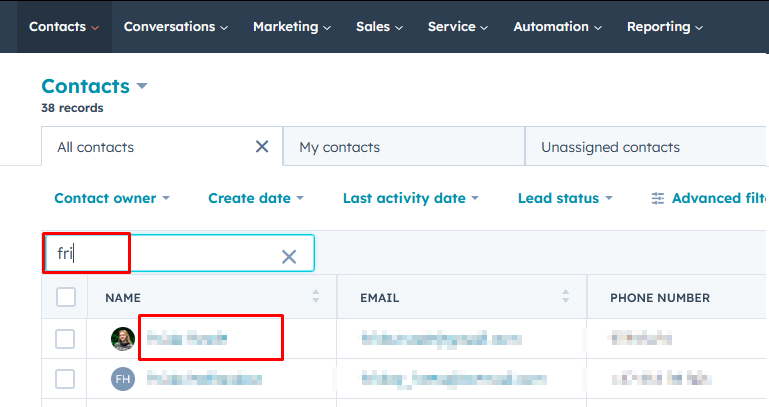Check the second contact row checkbox

pos(66,379)
